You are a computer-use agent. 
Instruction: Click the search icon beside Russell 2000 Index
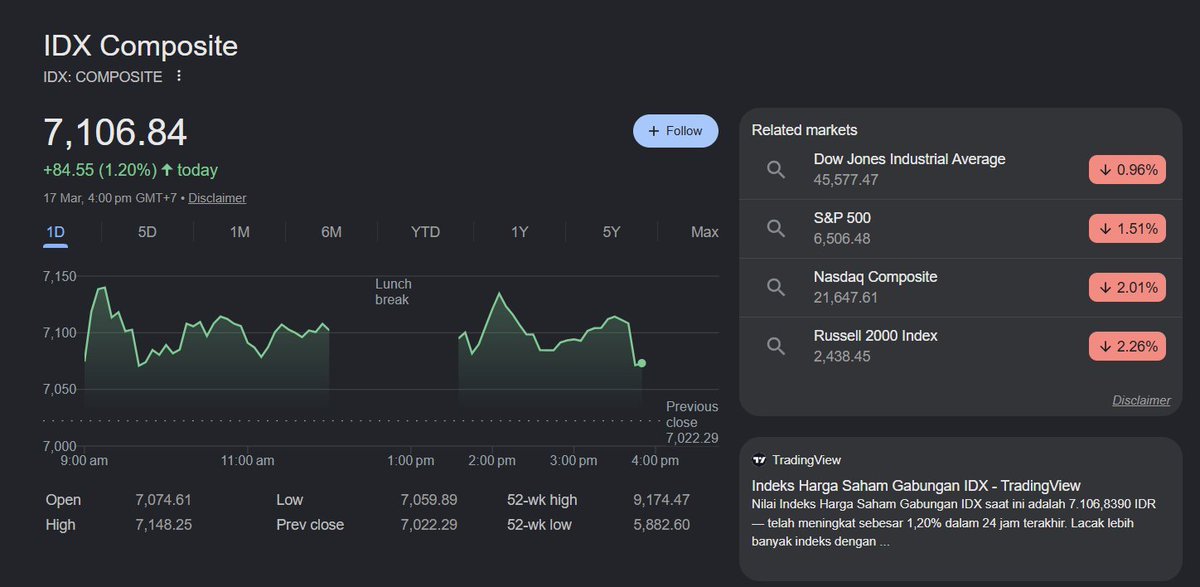(x=776, y=346)
